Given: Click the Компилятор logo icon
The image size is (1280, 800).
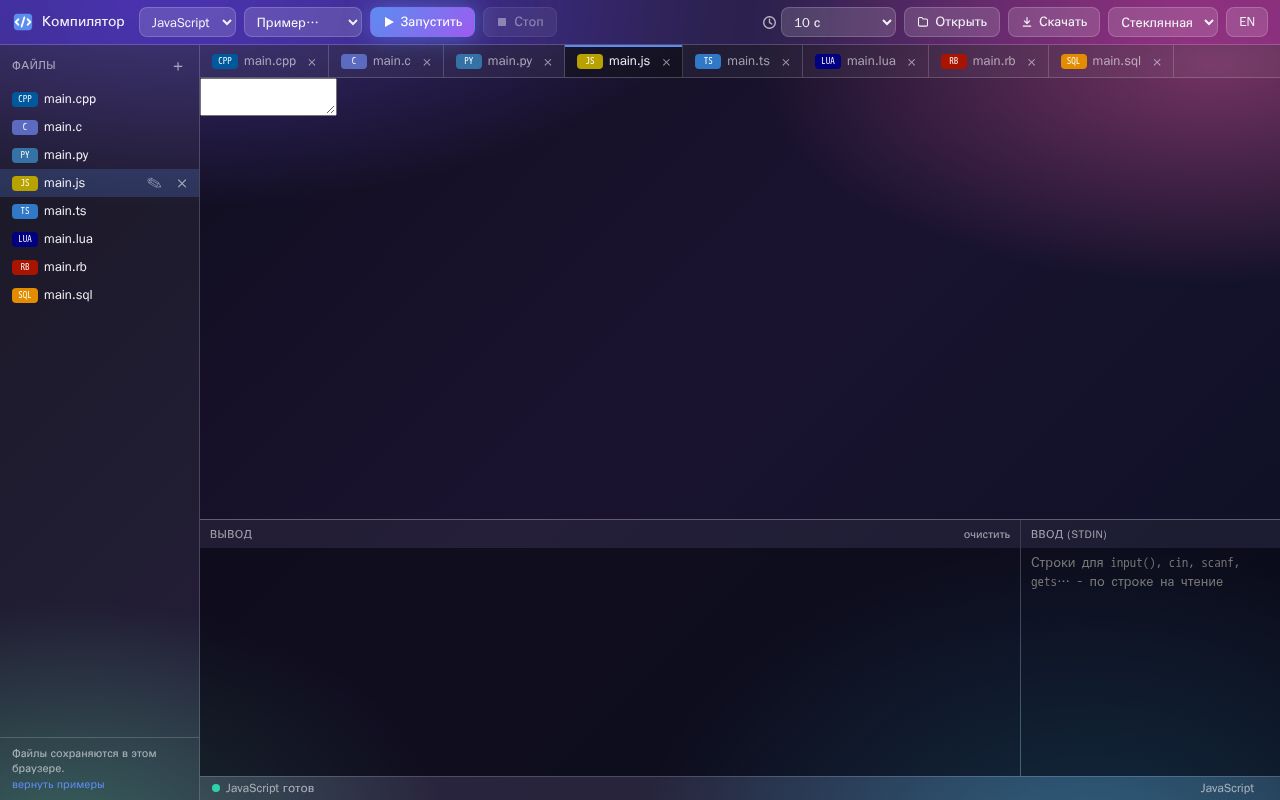Looking at the screenshot, I should pos(23,22).
